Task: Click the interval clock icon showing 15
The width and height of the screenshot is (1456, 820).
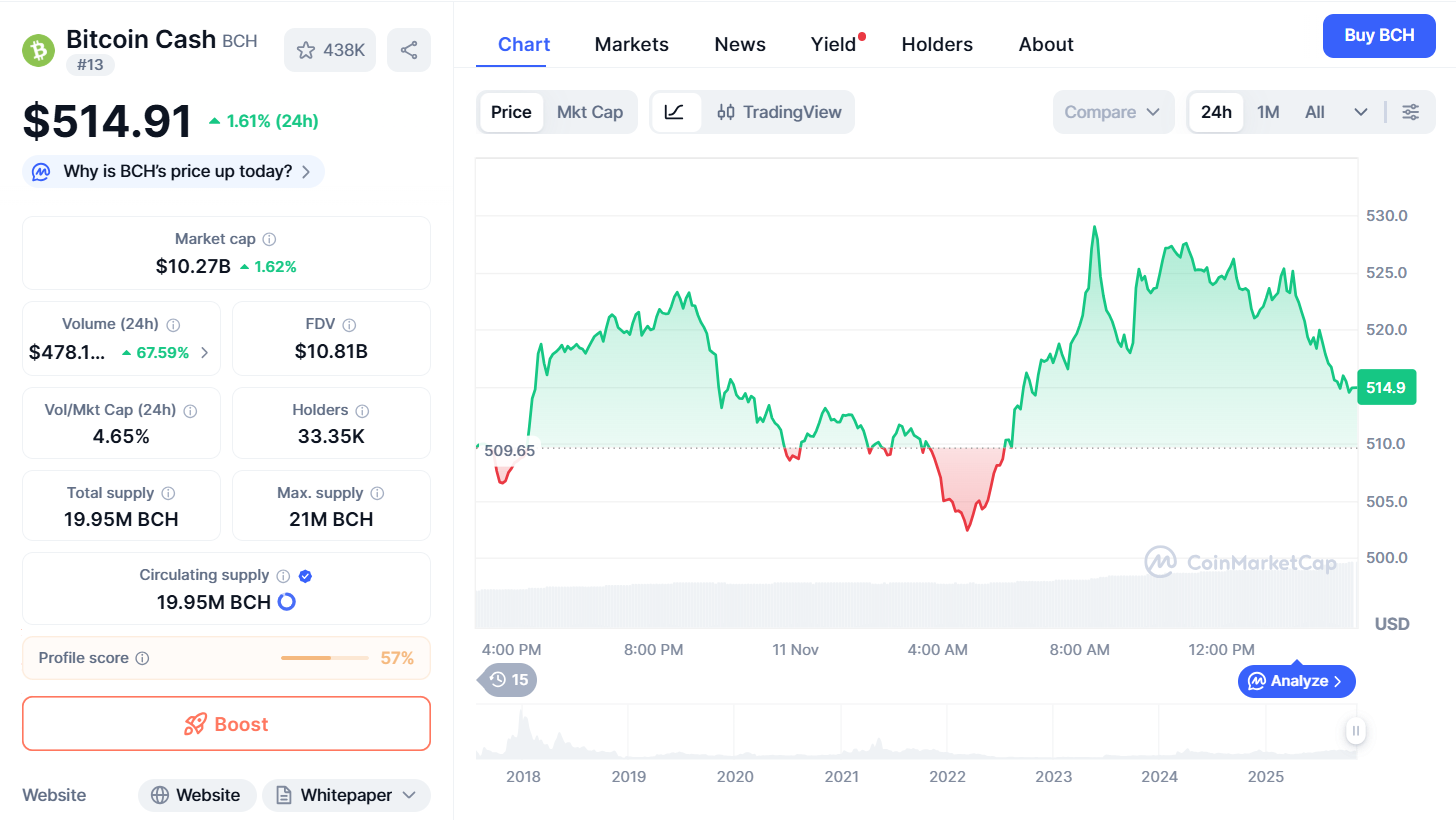Action: pos(507,680)
